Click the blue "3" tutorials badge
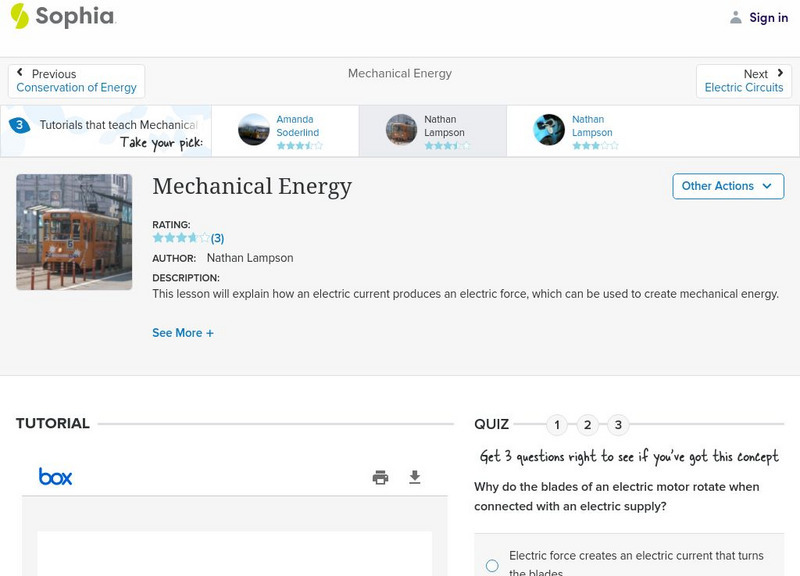Viewport: 800px width, 576px height. click(18, 124)
